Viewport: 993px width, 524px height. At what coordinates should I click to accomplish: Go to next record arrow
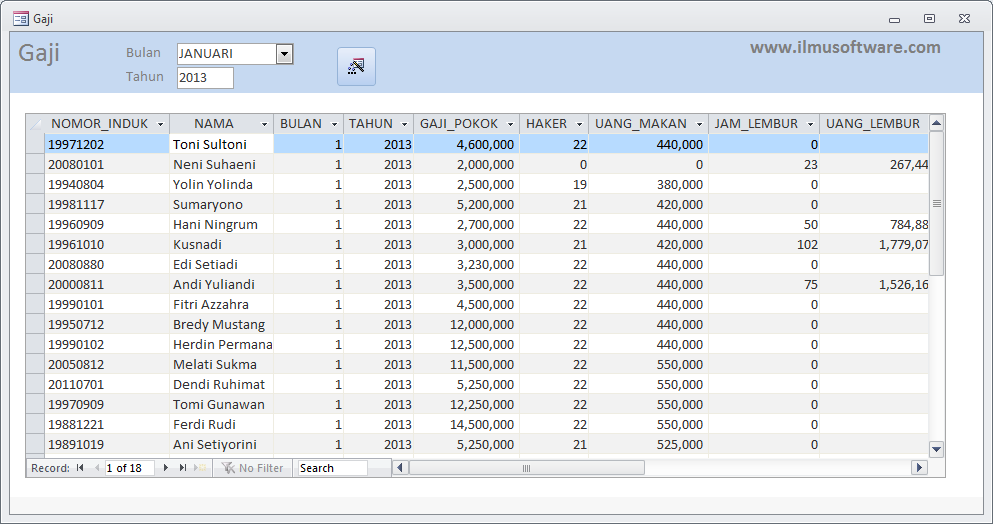tap(165, 468)
